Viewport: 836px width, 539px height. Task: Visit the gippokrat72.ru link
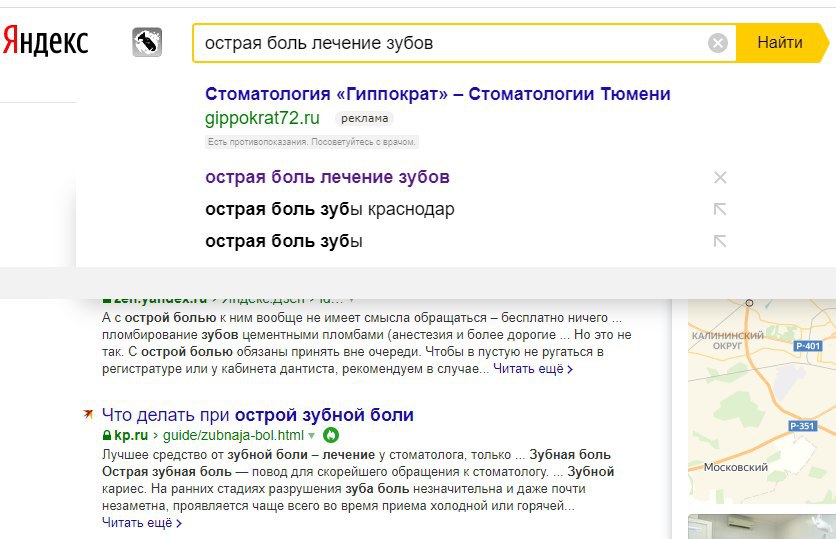[262, 118]
